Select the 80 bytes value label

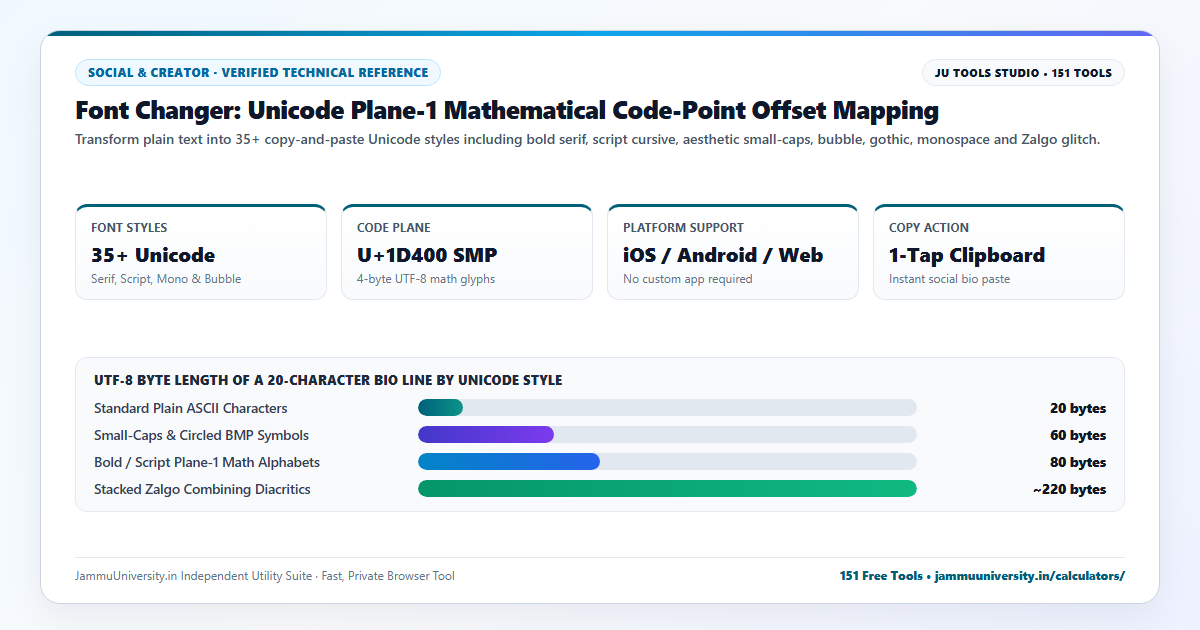point(1078,462)
